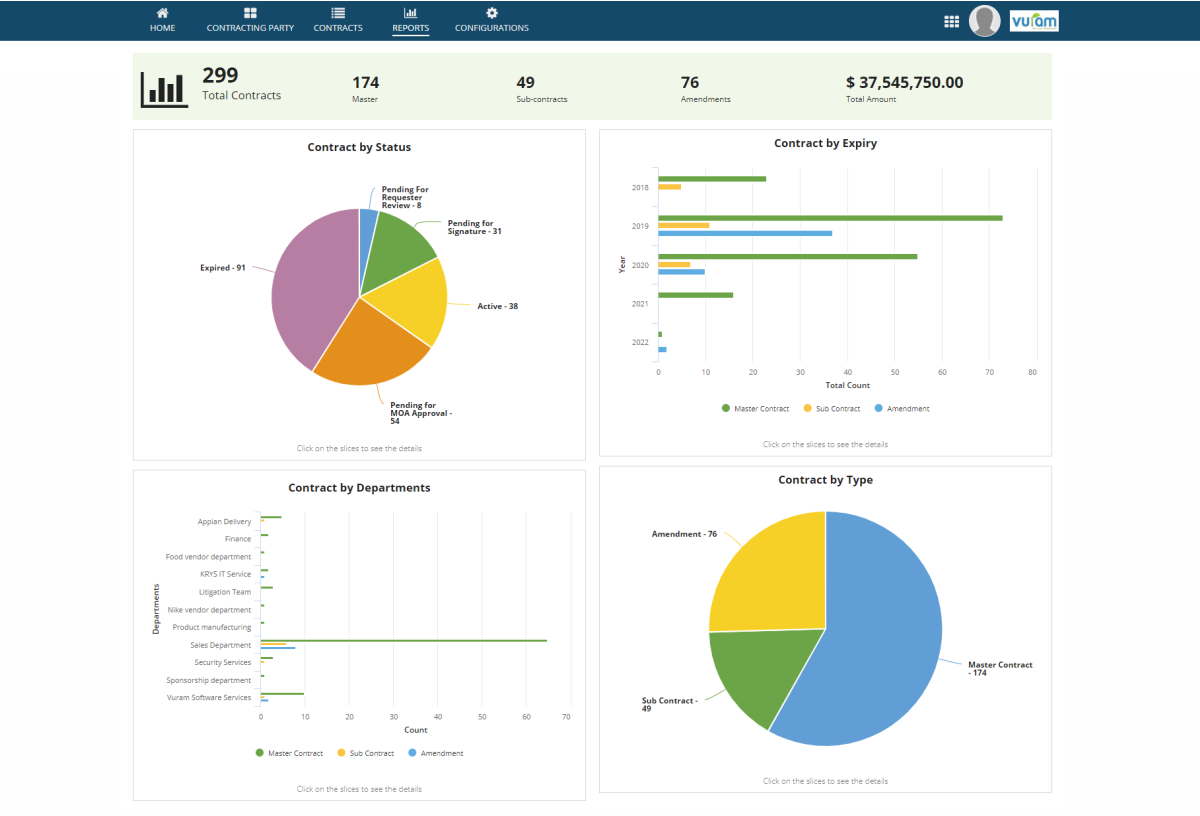The width and height of the screenshot is (1200, 816).
Task: Open the Reports bar-chart icon
Action: (410, 13)
